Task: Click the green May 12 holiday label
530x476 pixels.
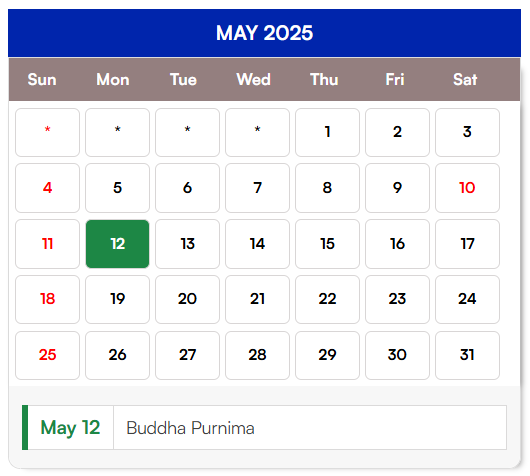Action: click(x=70, y=428)
